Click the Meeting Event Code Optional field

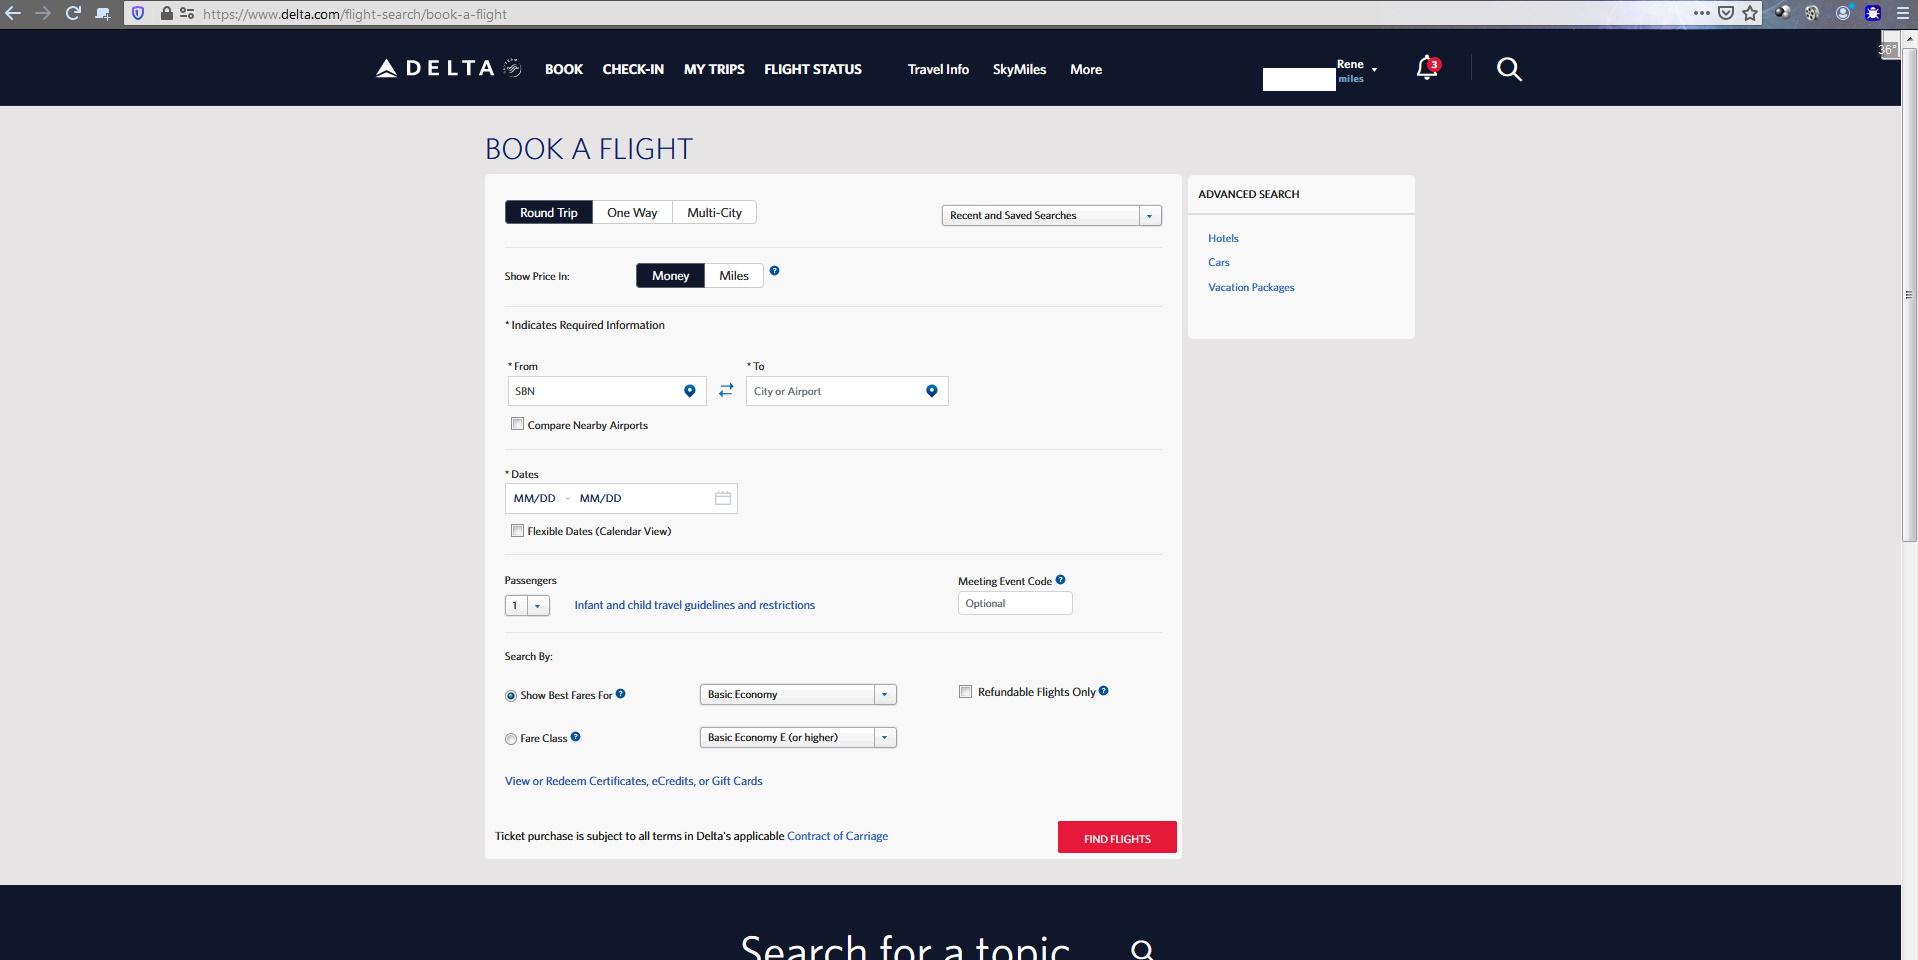[x=1015, y=603]
